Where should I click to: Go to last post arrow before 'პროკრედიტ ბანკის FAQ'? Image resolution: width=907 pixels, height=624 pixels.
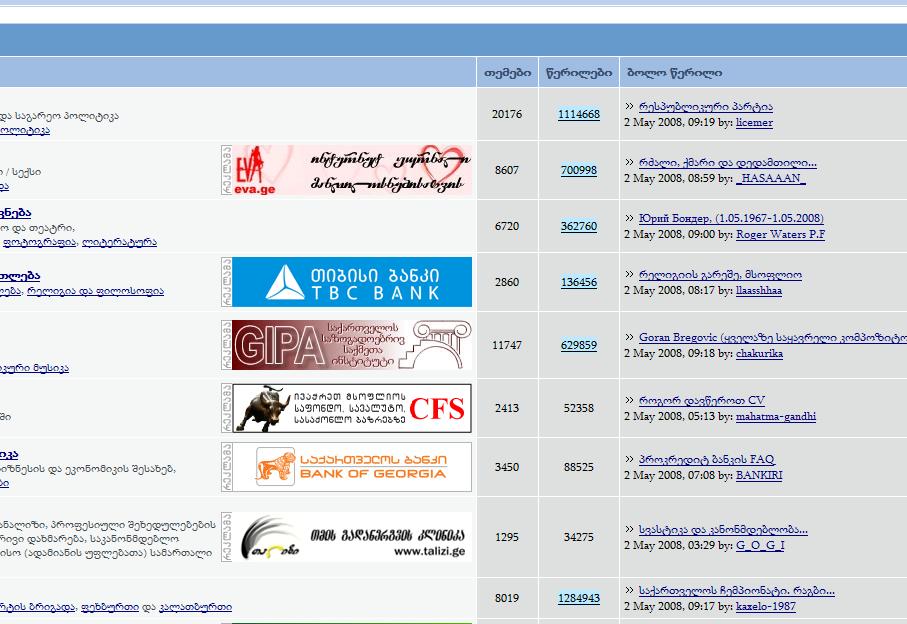629,459
